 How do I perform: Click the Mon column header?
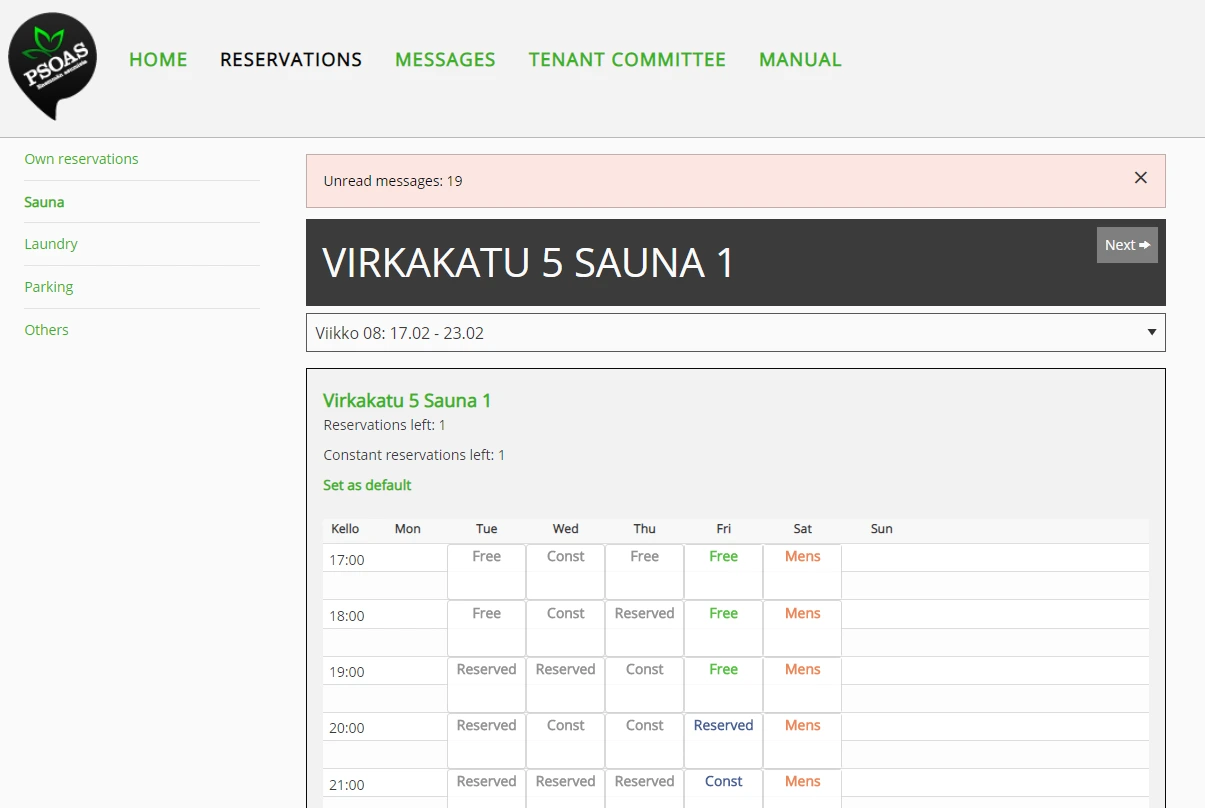[408, 529]
